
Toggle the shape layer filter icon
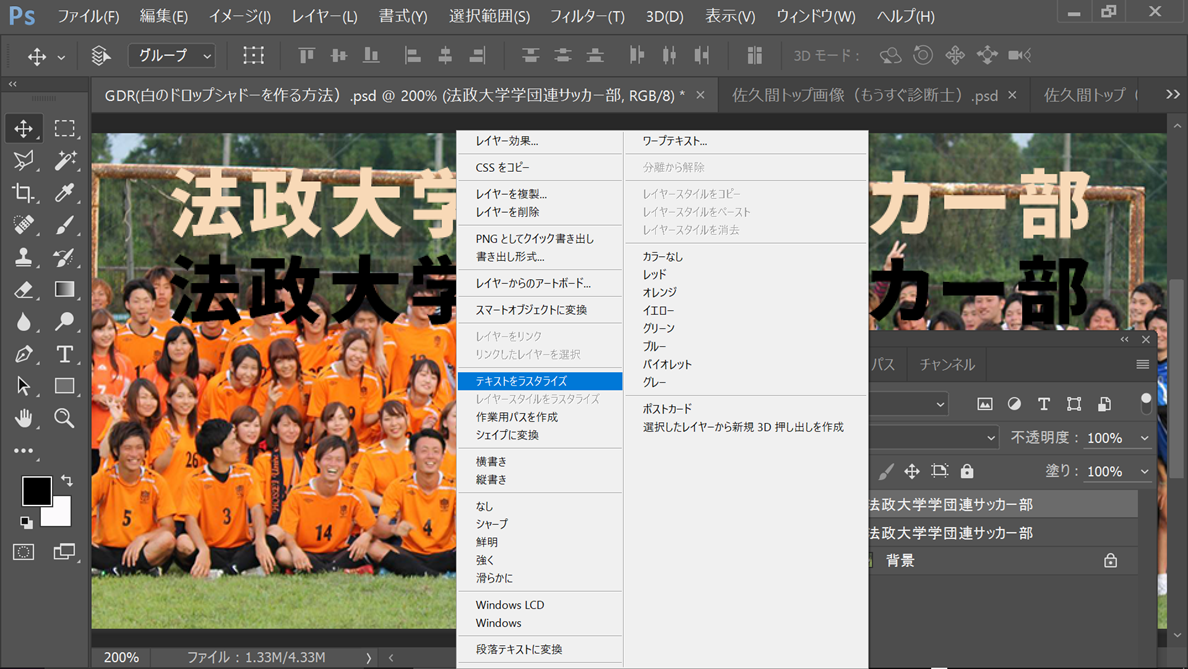click(x=1074, y=405)
